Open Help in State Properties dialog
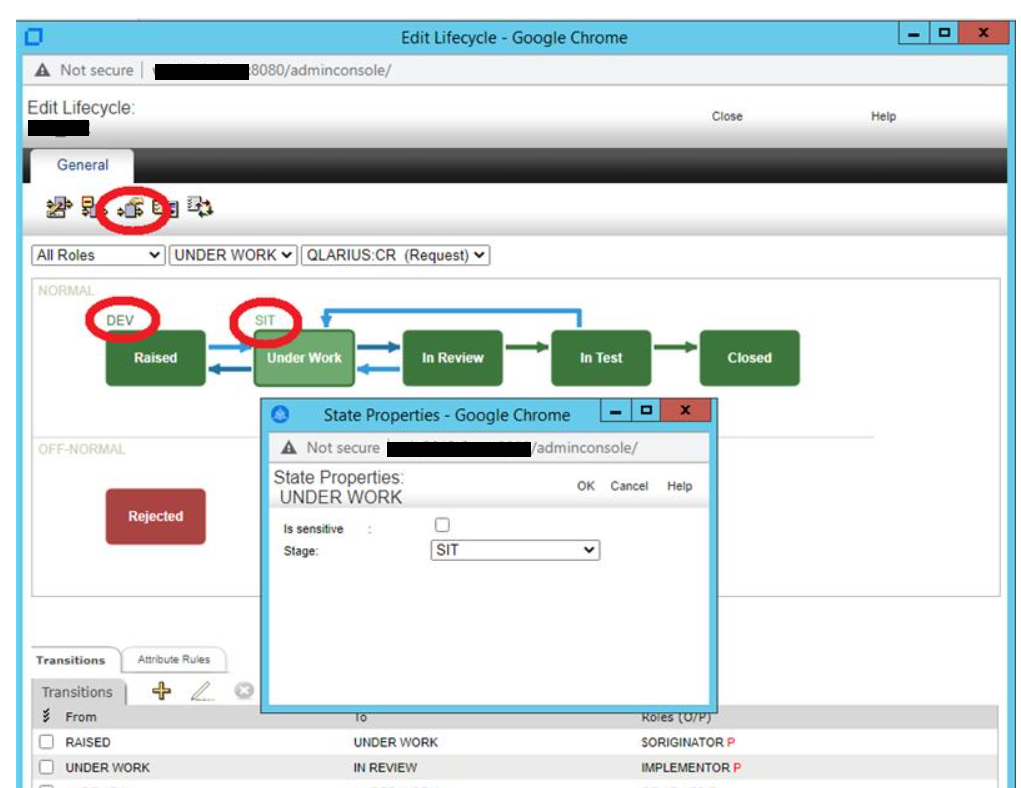The width and height of the screenshot is (1021, 788). pyautogui.click(x=679, y=486)
